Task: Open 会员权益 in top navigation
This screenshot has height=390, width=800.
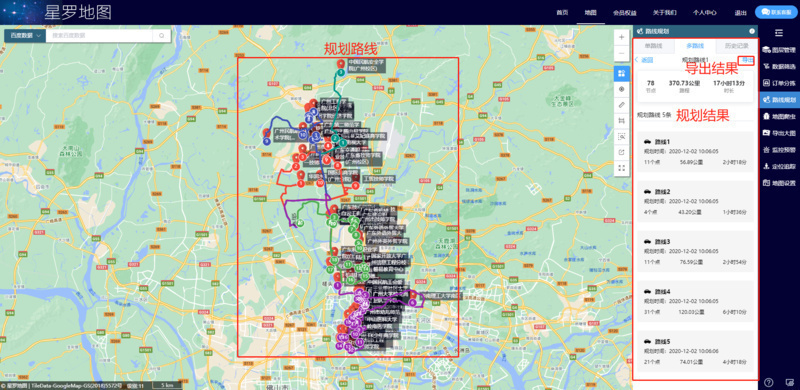Action: (x=623, y=13)
